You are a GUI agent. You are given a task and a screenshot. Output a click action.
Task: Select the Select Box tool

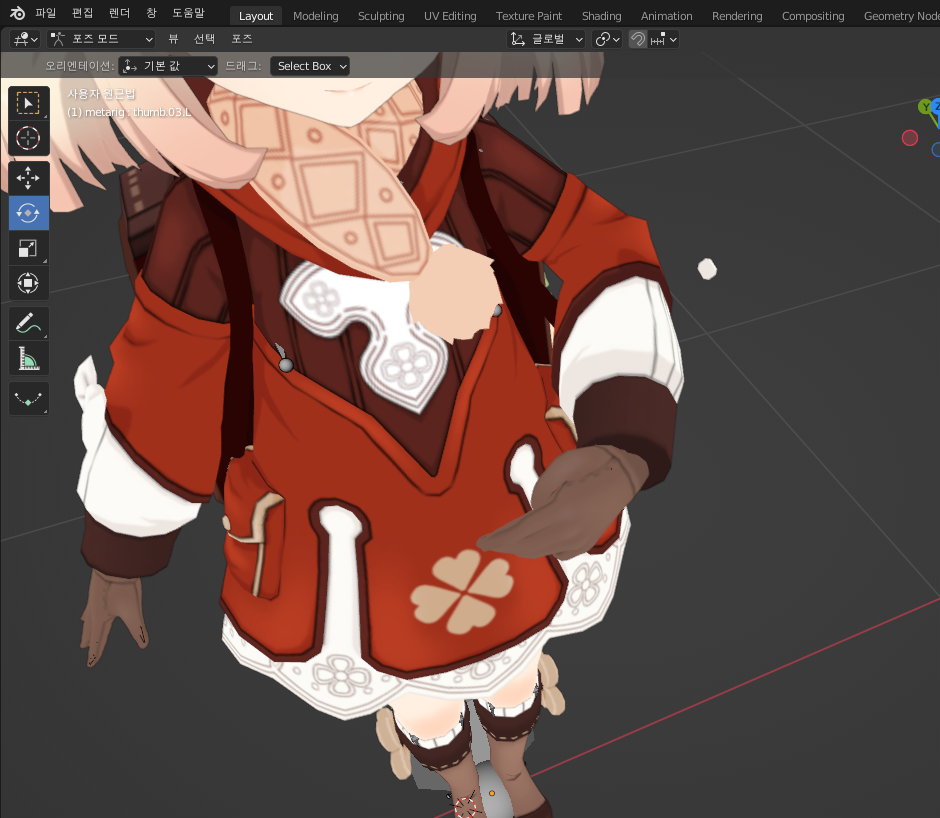[28, 103]
